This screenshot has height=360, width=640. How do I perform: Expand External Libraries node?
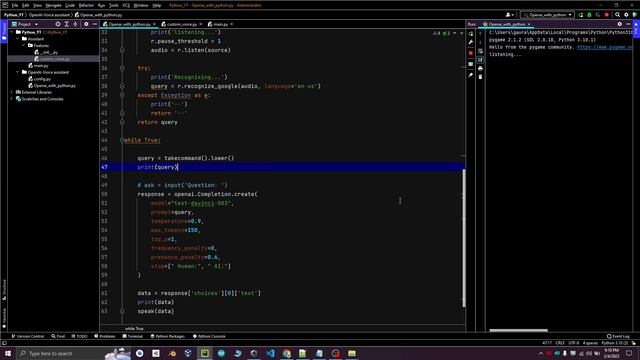tap(12, 92)
